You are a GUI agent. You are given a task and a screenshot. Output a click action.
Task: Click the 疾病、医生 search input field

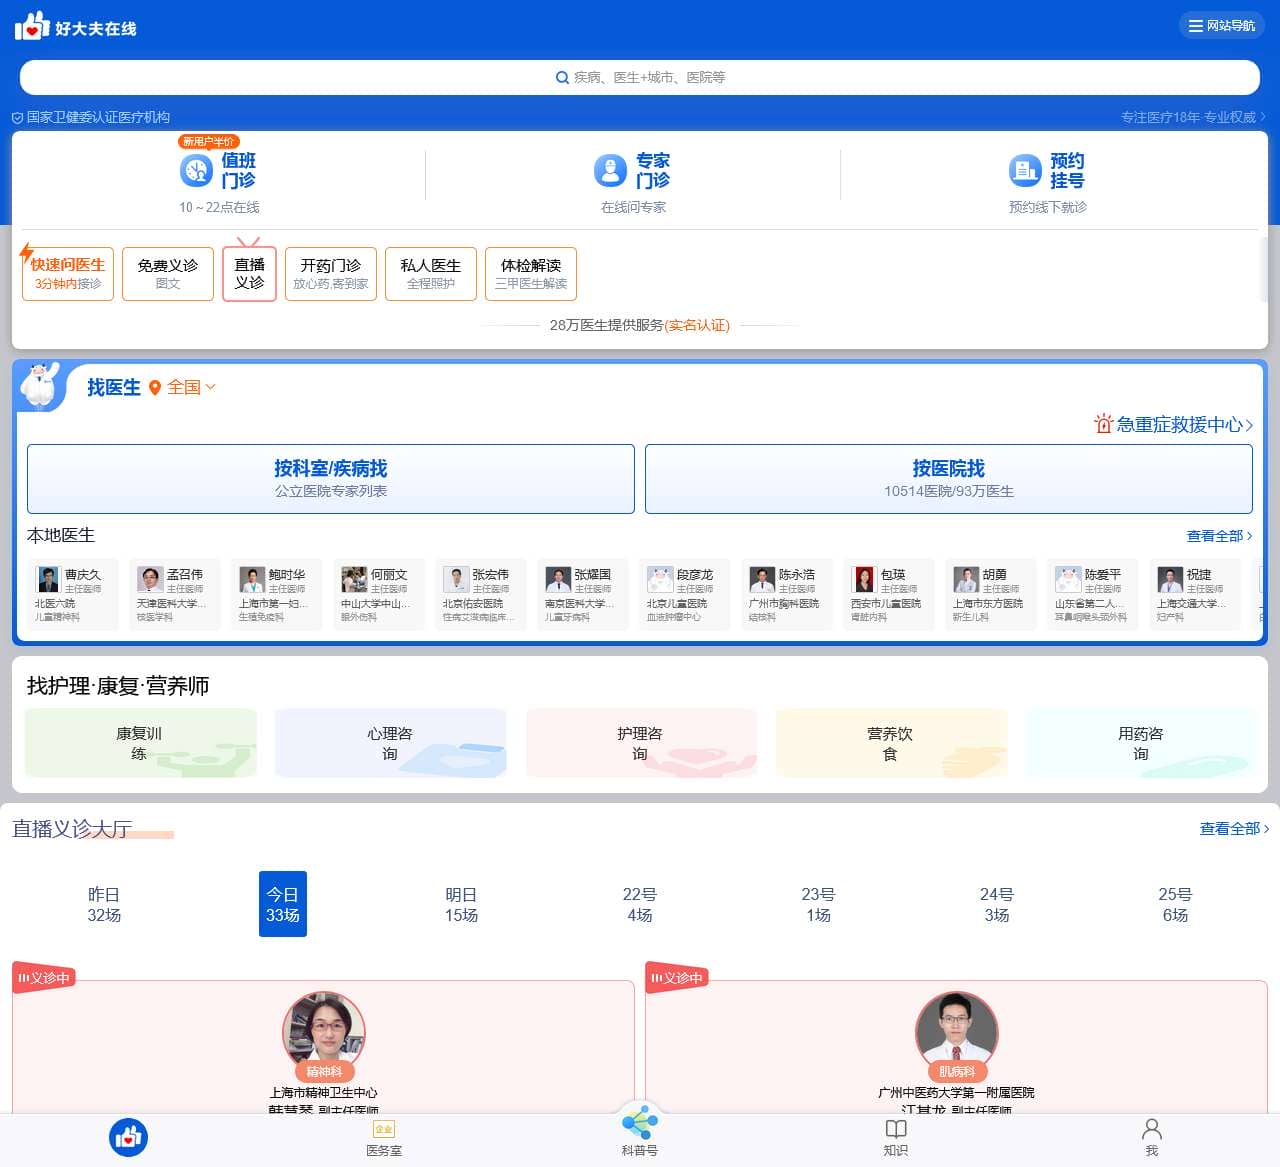640,77
